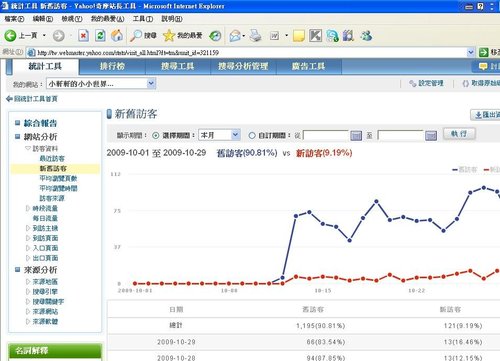The width and height of the screenshot is (500, 361).
Task: Open the 我的最愛(A) menu
Action: point(107,19)
